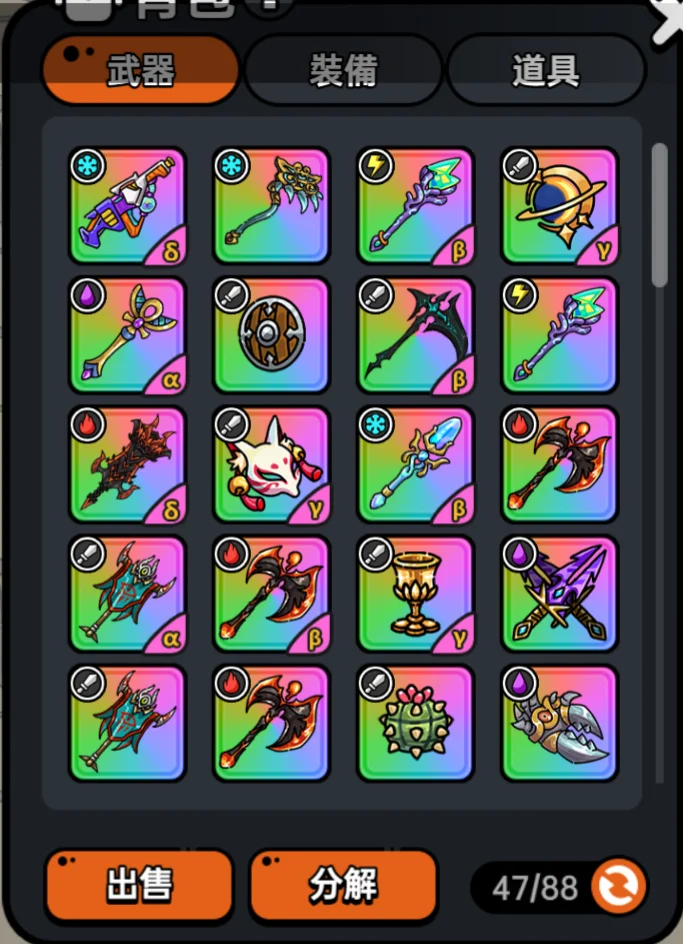Select the teal war banner with alpha mark
The width and height of the screenshot is (683, 944).
127,594
